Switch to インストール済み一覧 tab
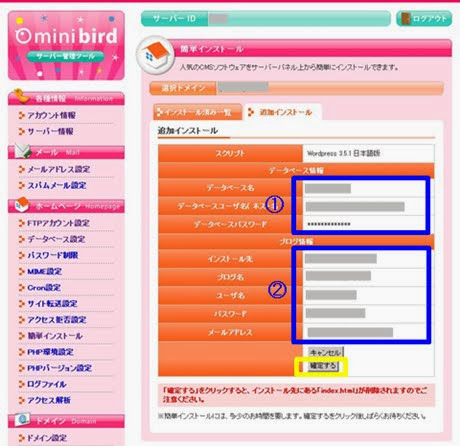This screenshot has height=446, width=460. [x=198, y=112]
